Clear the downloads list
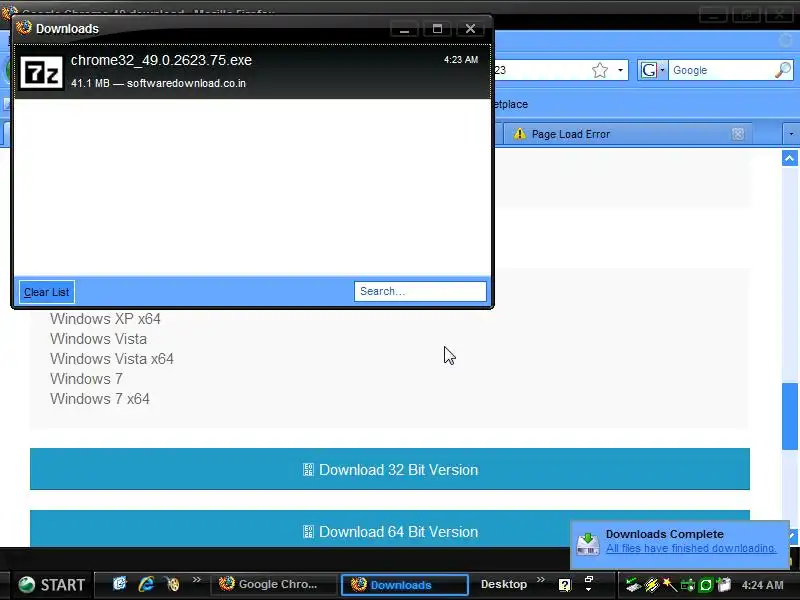 pos(46,292)
